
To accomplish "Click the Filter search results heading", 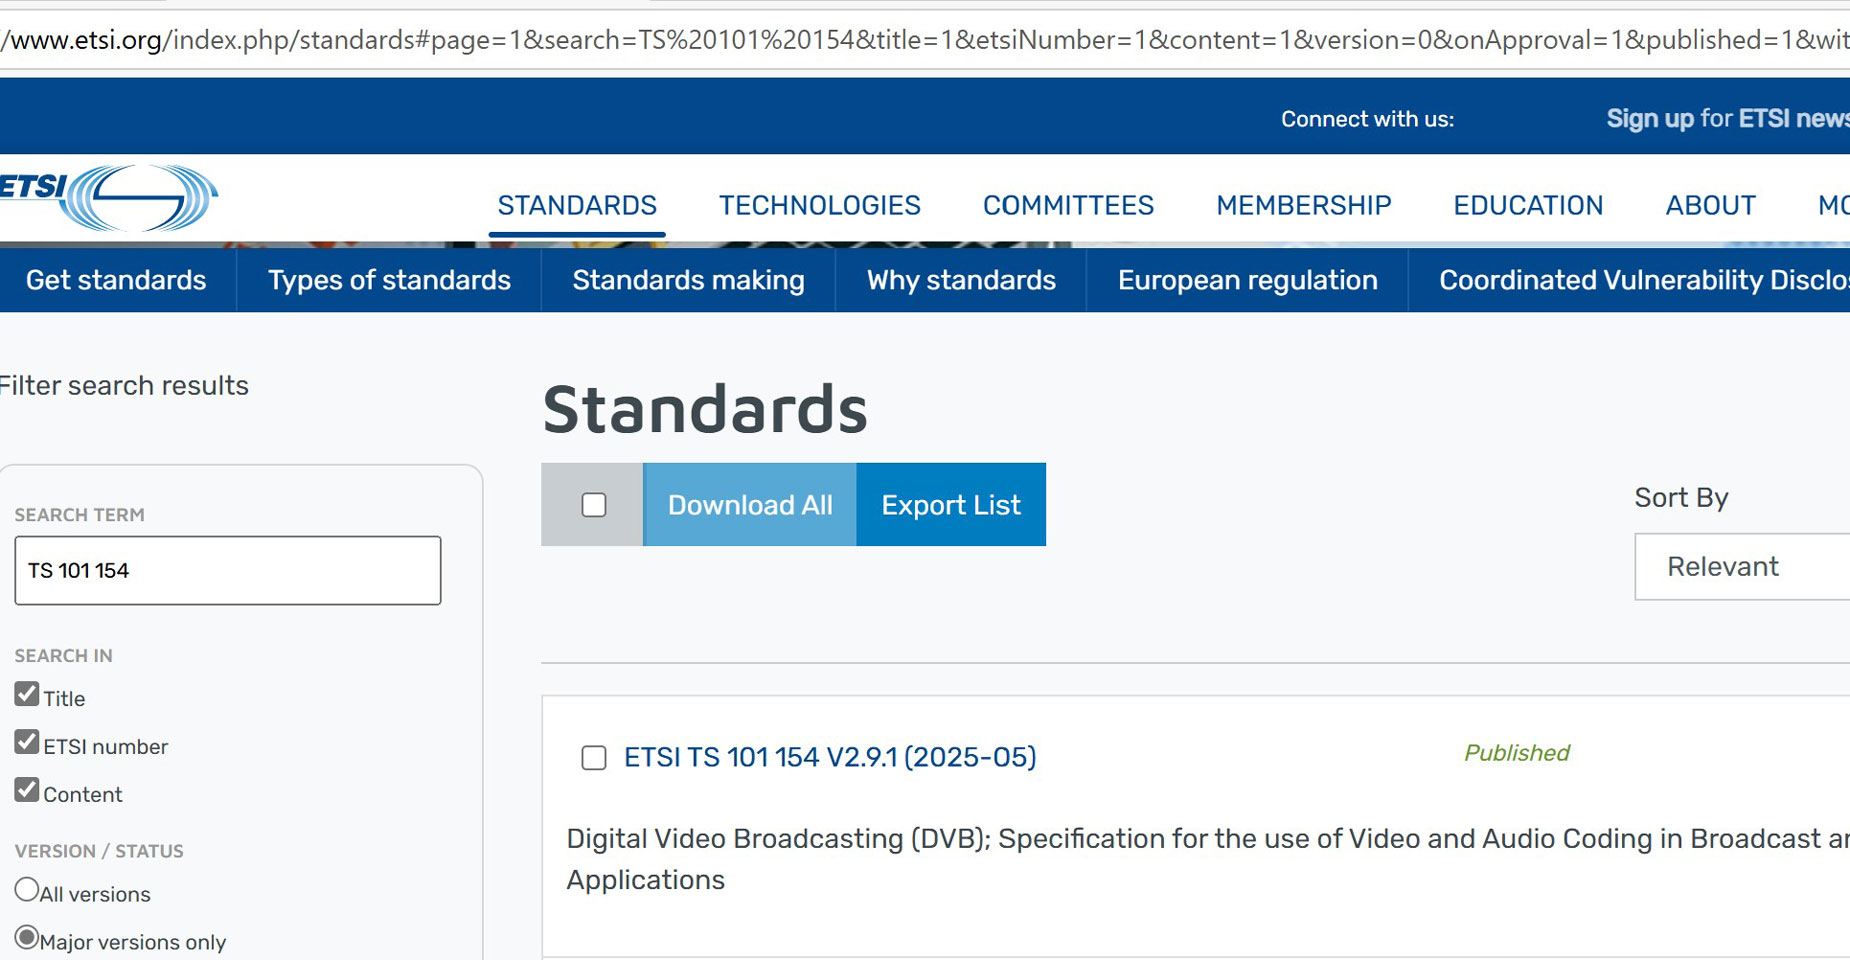I will point(124,386).
